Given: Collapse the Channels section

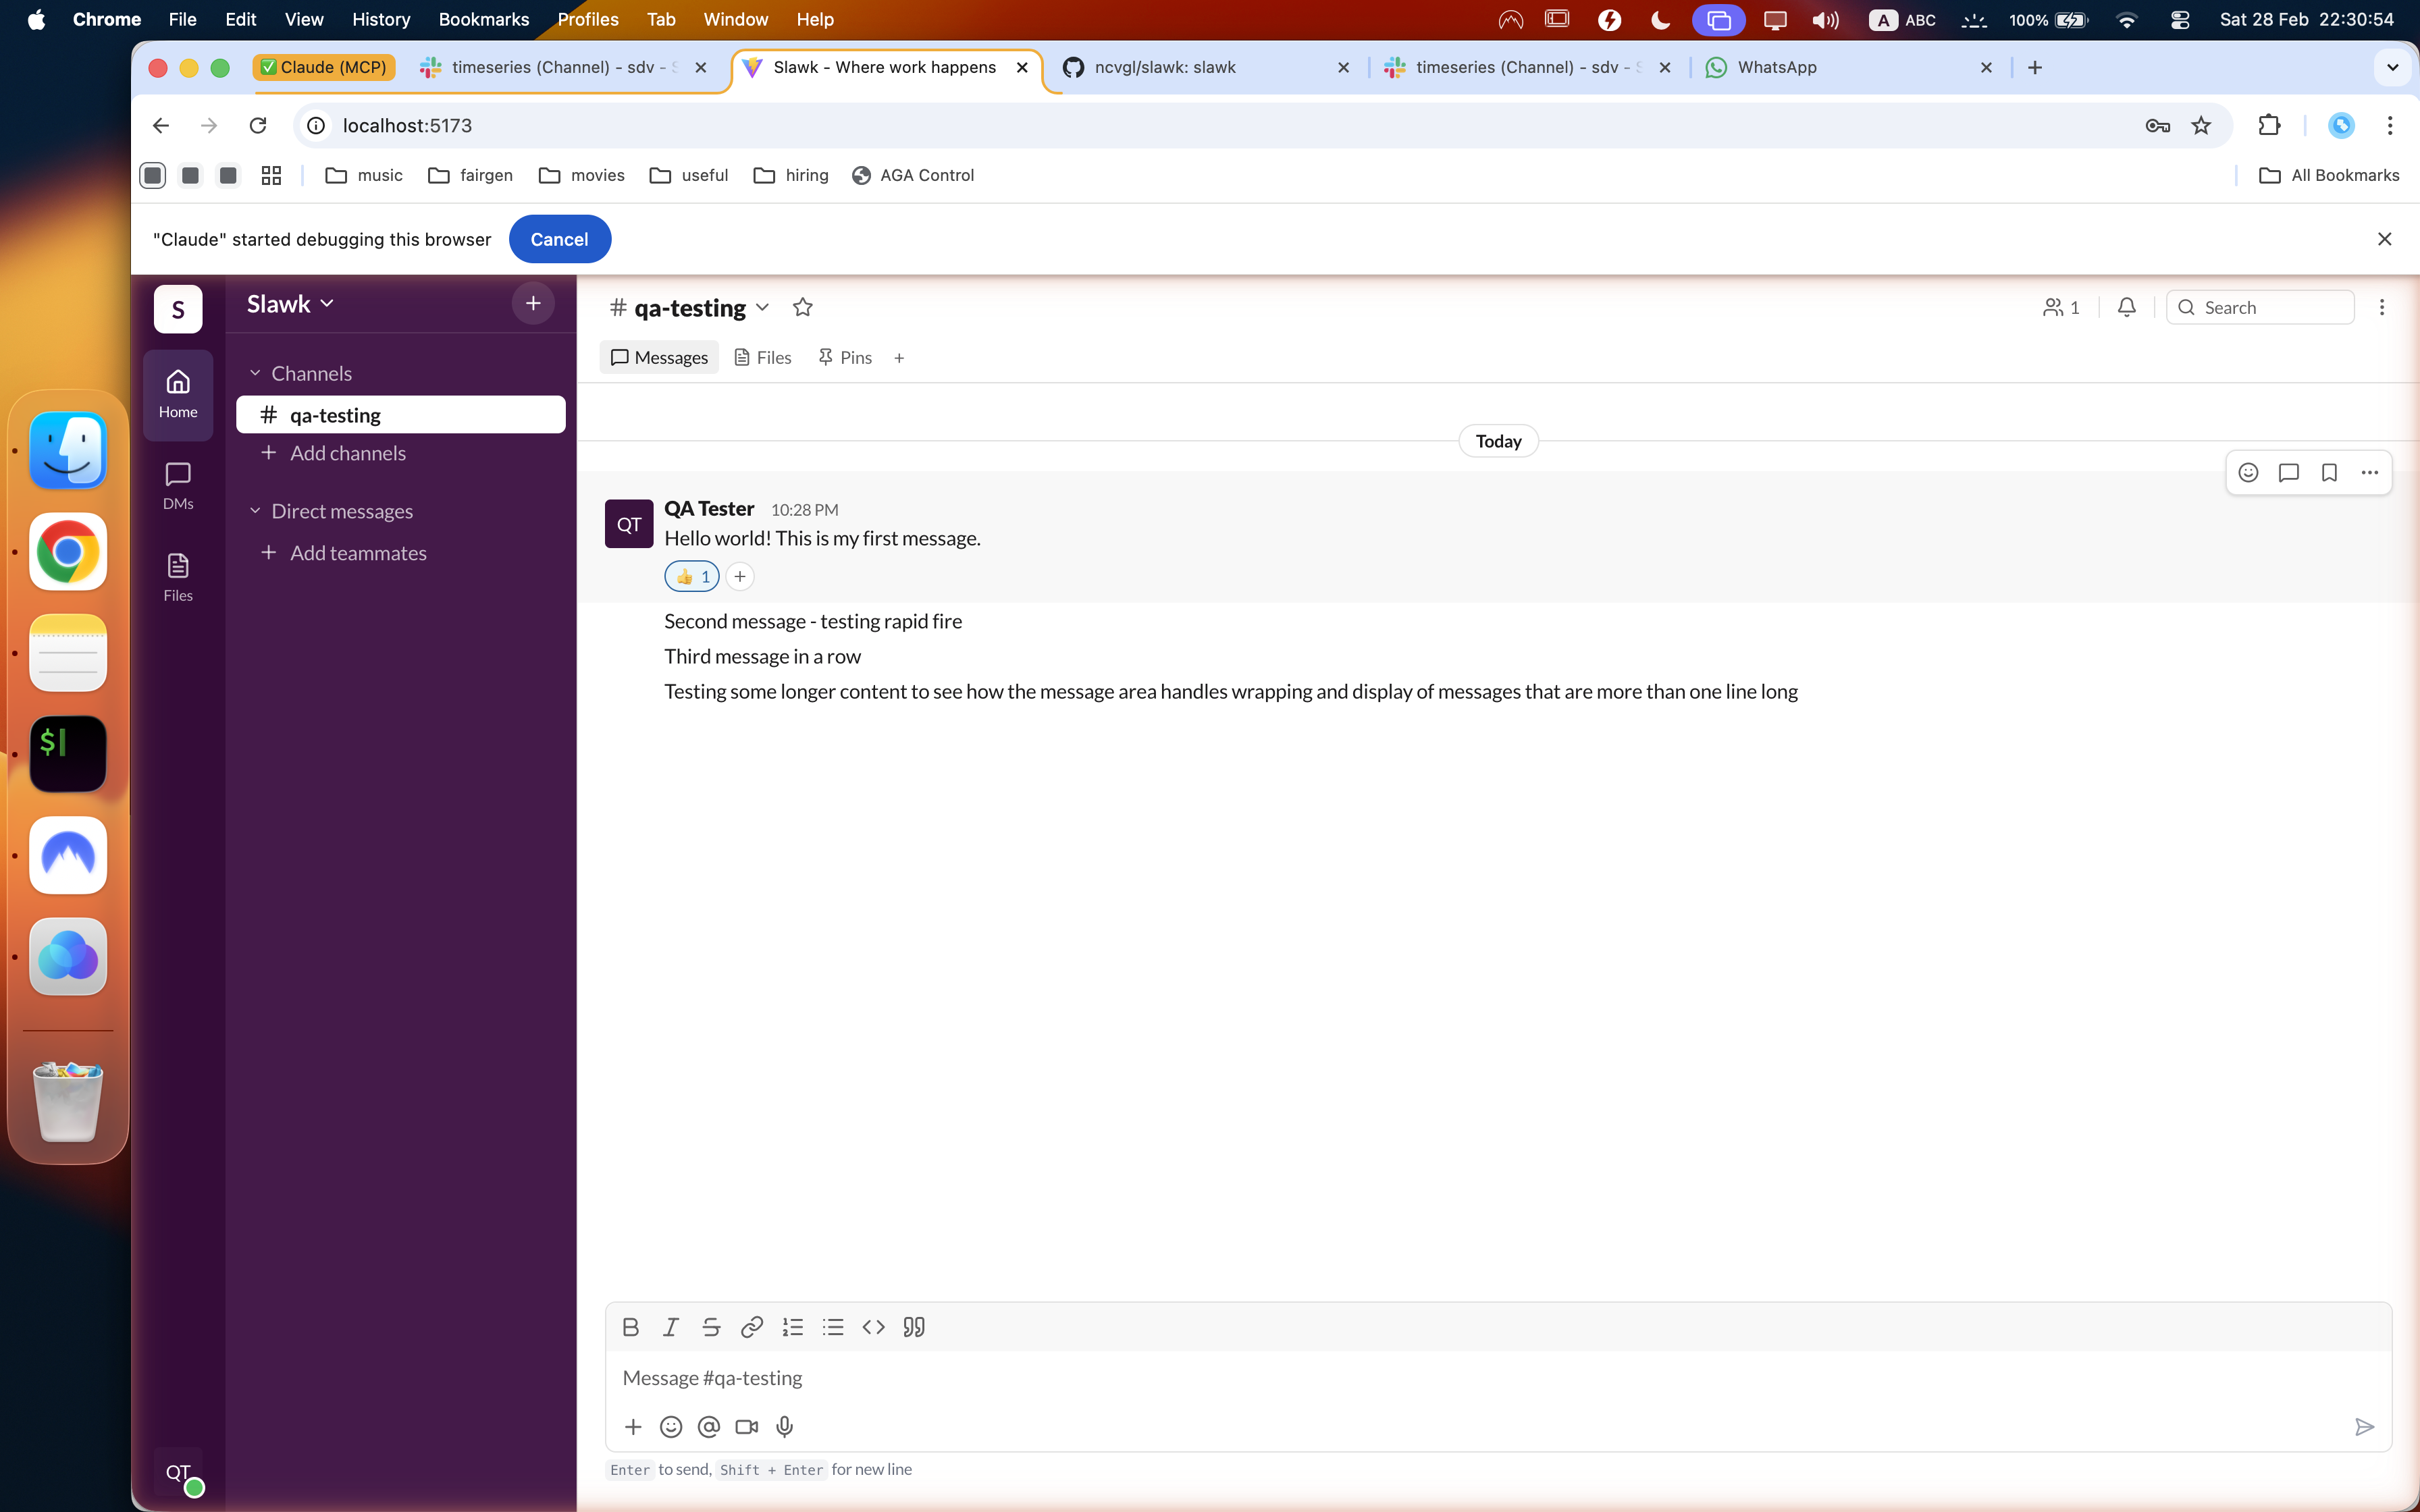Looking at the screenshot, I should [x=255, y=372].
